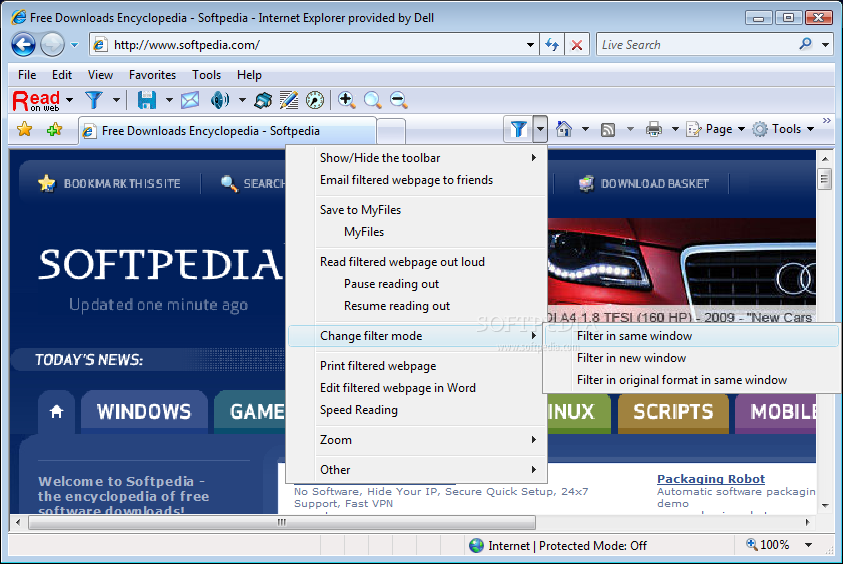The image size is (843, 564).
Task: Open dropdown next to Read on web logo
Action: [x=69, y=100]
